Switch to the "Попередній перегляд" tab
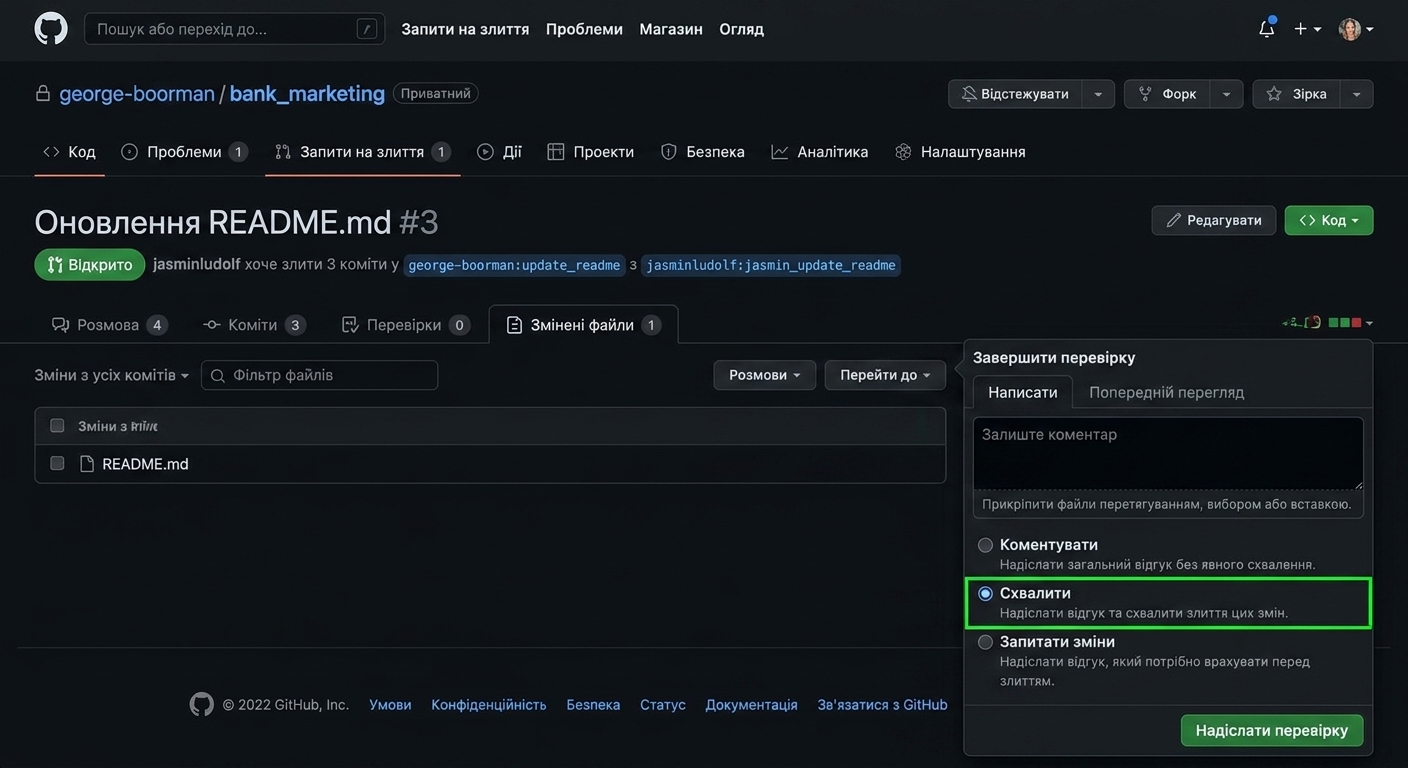Screen dimensions: 1408x768 tap(1167, 392)
